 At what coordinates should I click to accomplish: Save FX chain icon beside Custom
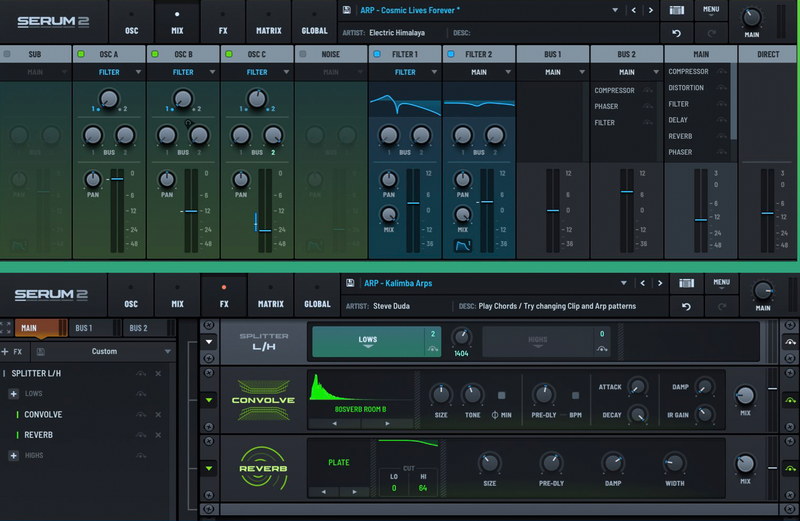click(x=40, y=352)
